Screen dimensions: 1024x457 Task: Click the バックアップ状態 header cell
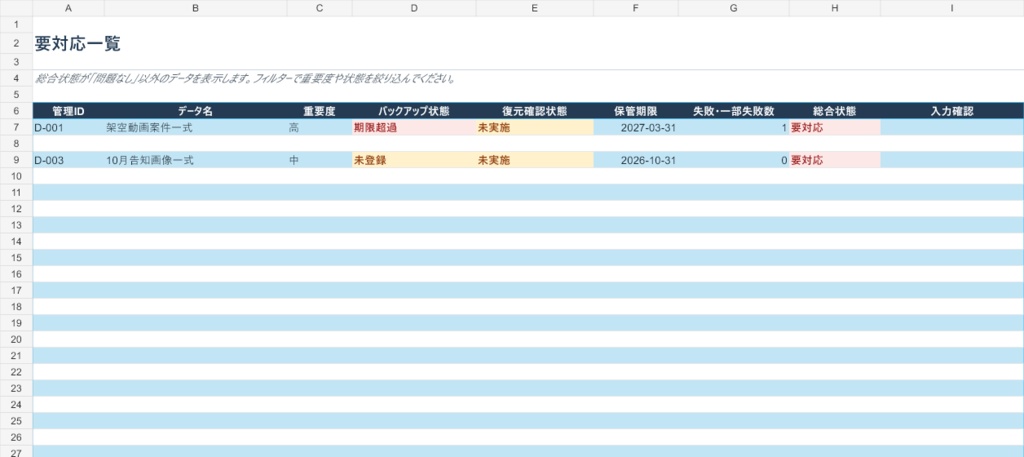[414, 111]
